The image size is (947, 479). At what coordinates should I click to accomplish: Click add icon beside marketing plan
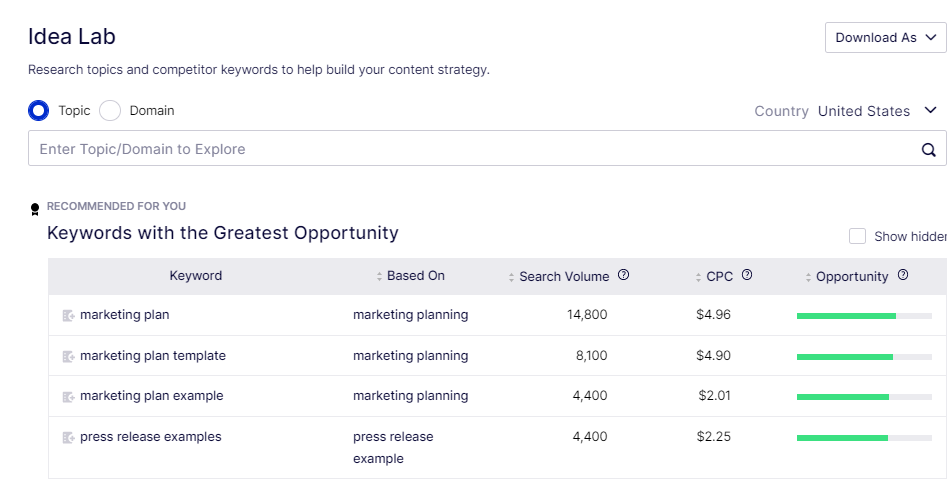tap(69, 316)
